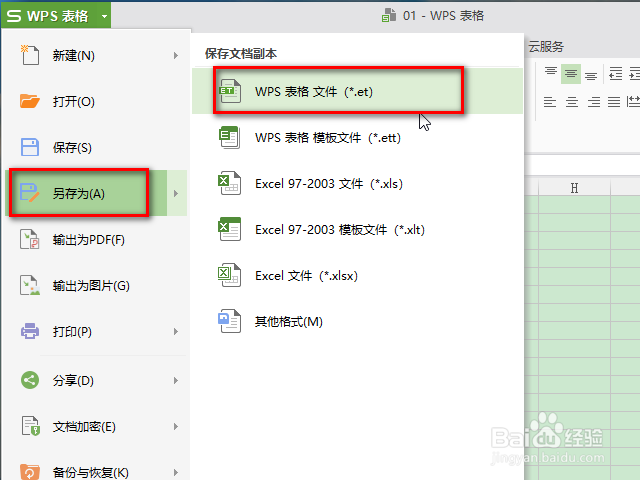Image resolution: width=640 pixels, height=480 pixels.
Task: Click the Excel xlsx file icon
Action: [x=230, y=275]
